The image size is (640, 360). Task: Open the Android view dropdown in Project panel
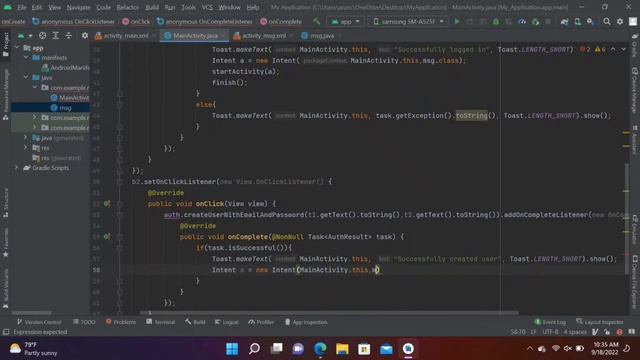click(24, 36)
